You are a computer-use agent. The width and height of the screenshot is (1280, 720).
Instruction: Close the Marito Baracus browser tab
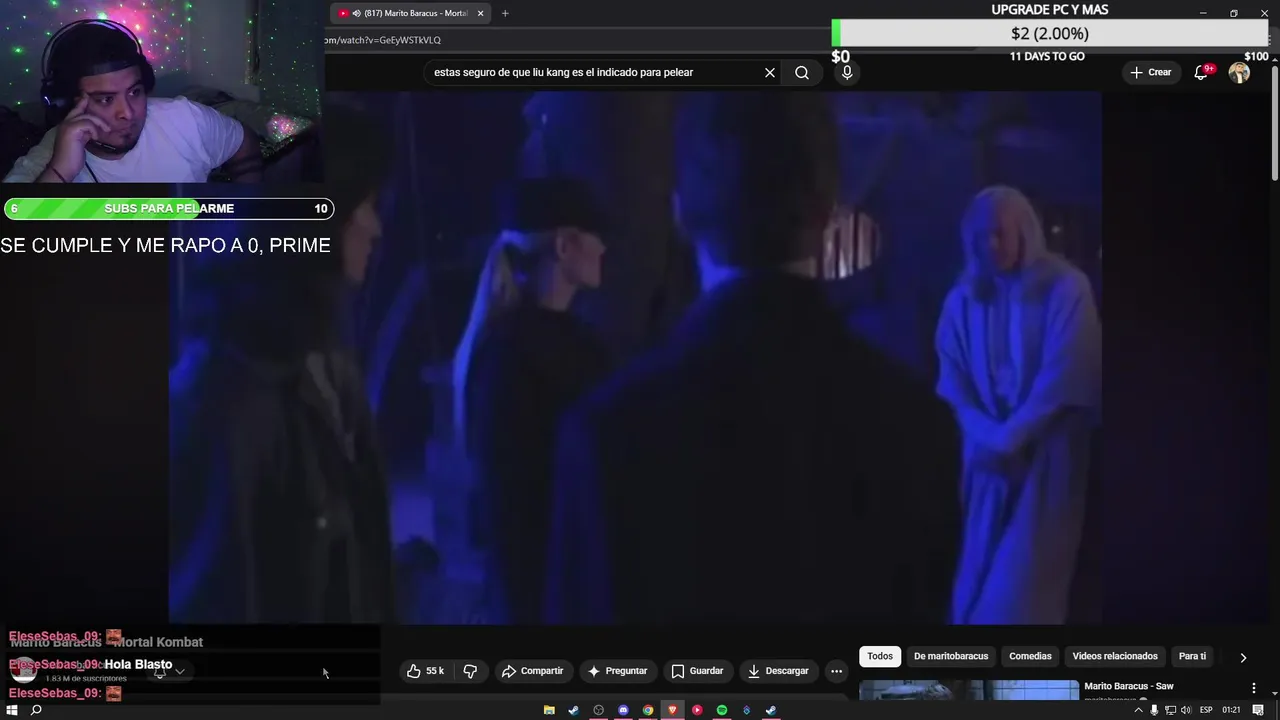pyautogui.click(x=481, y=13)
